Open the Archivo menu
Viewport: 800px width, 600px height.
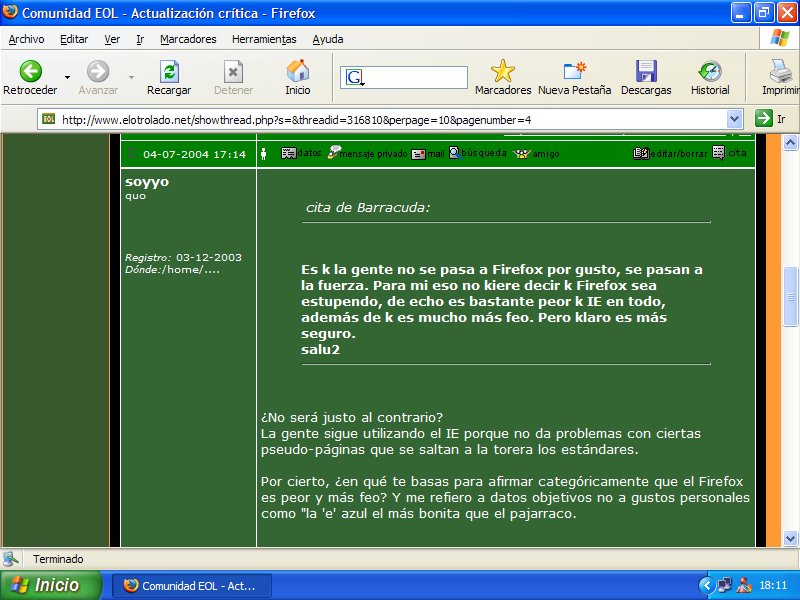point(27,39)
